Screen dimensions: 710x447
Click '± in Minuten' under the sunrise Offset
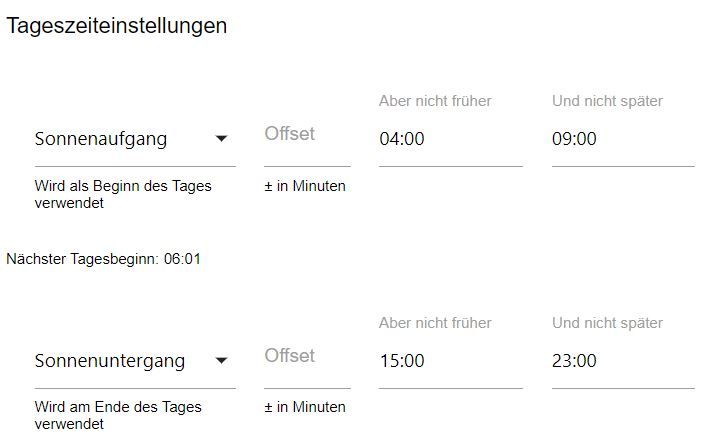click(305, 186)
